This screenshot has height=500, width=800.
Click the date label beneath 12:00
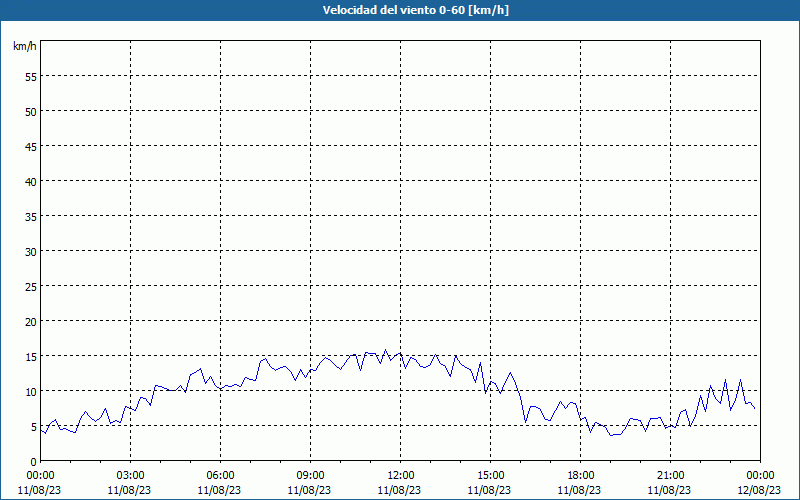click(399, 490)
